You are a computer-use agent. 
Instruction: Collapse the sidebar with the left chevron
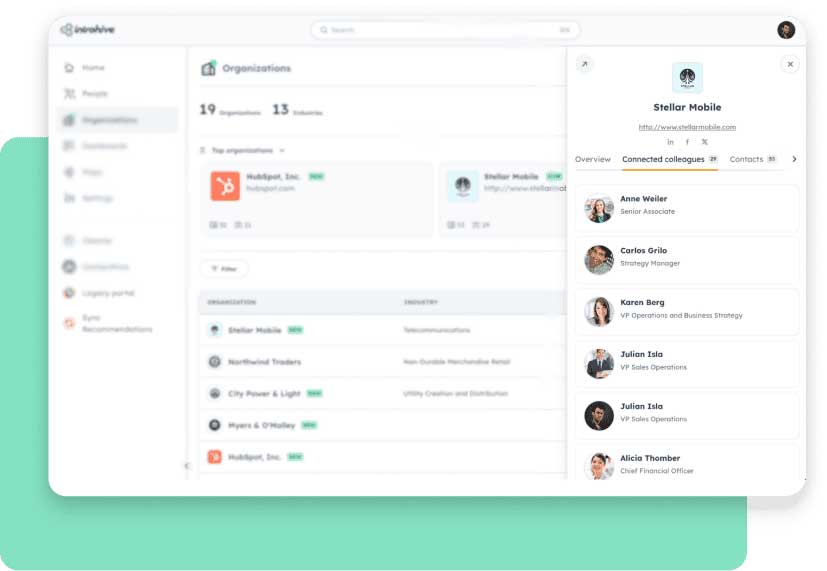pos(186,466)
